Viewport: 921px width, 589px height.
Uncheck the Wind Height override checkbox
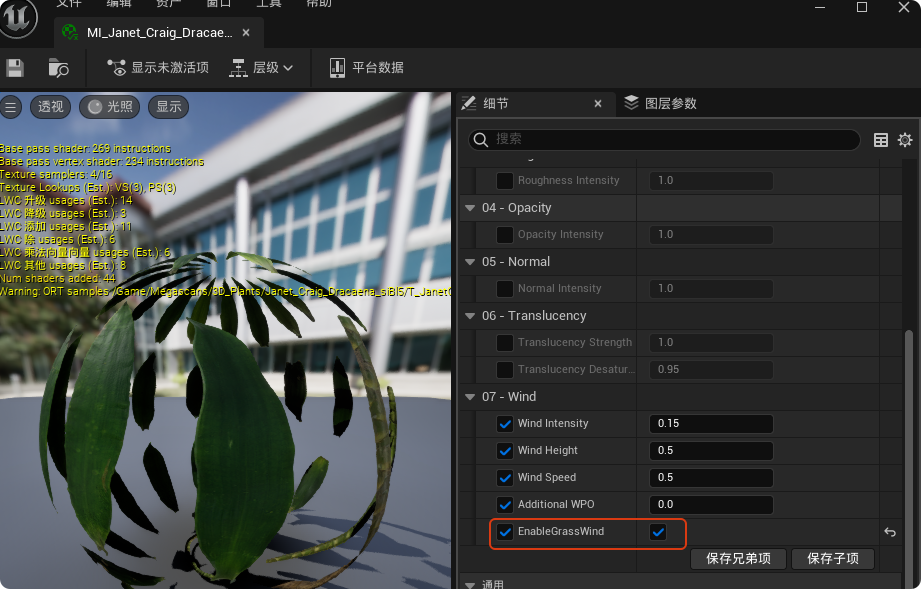(505, 450)
